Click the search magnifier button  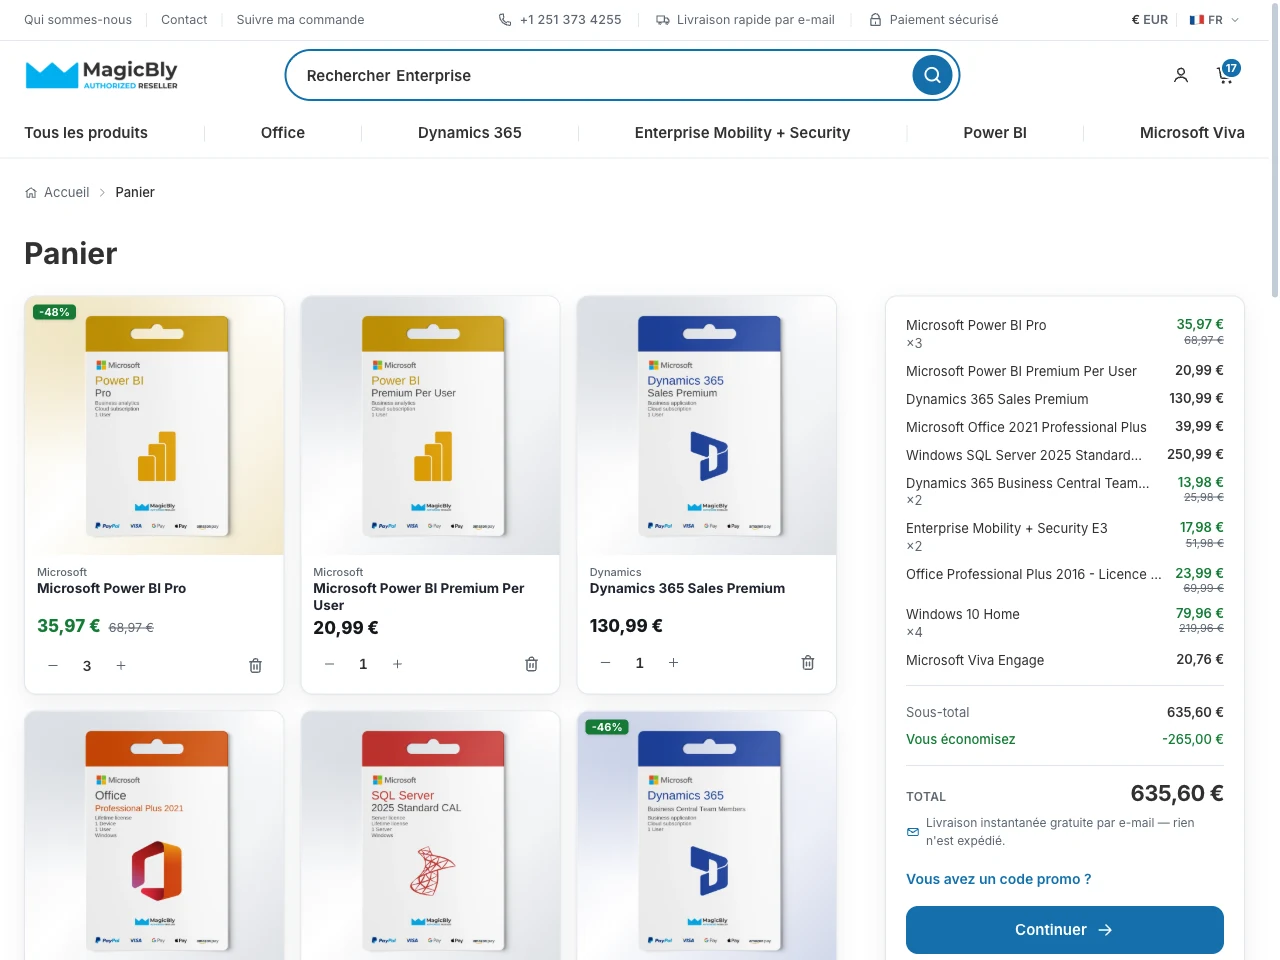932,75
